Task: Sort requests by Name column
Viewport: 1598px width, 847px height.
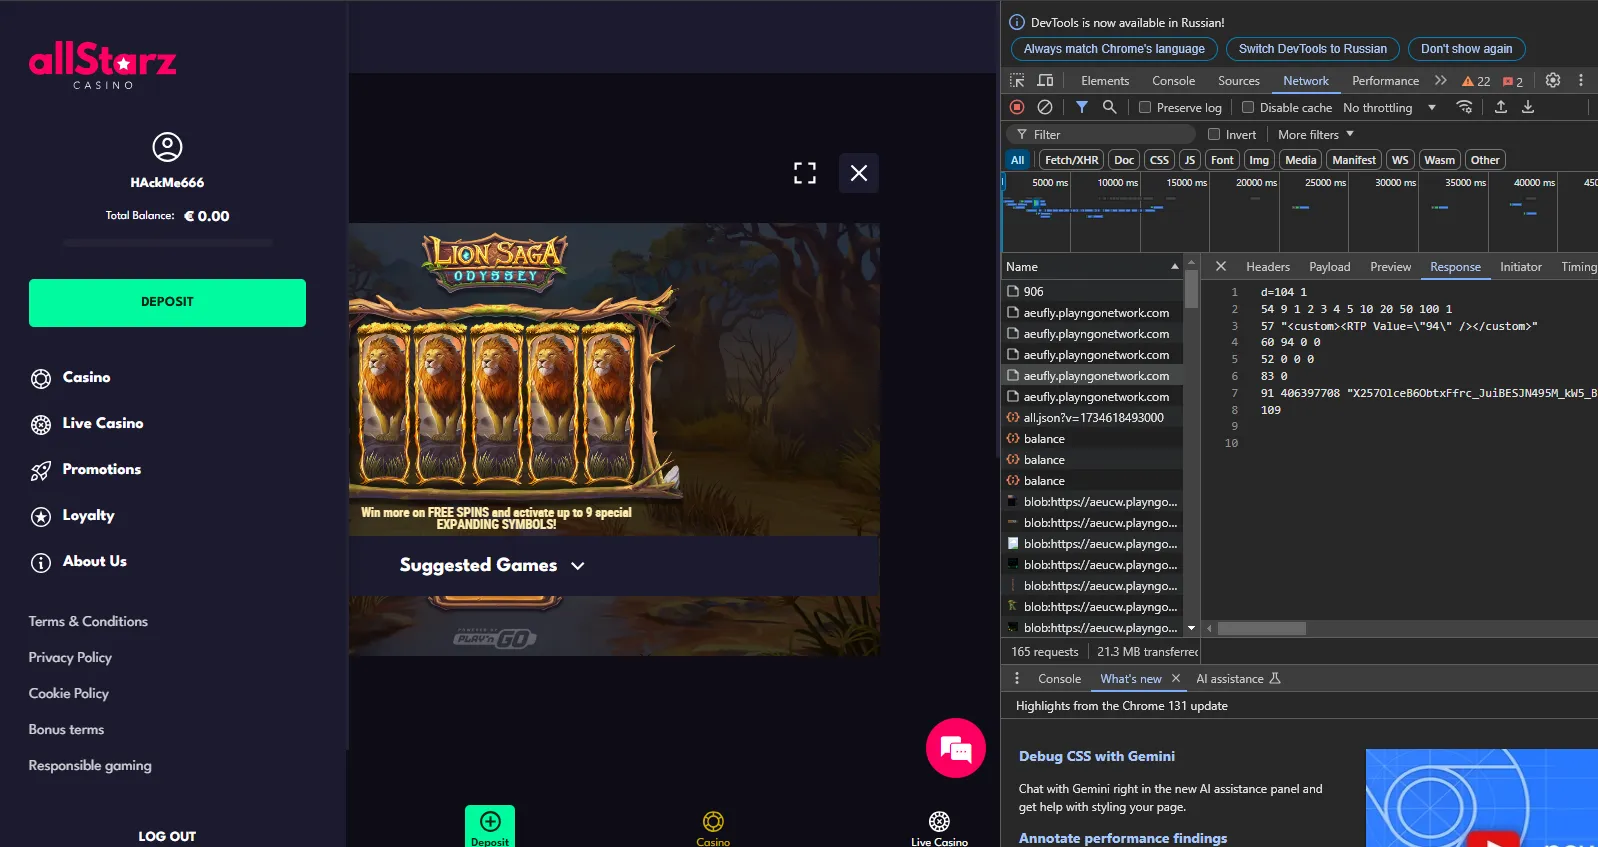Action: pos(1092,266)
